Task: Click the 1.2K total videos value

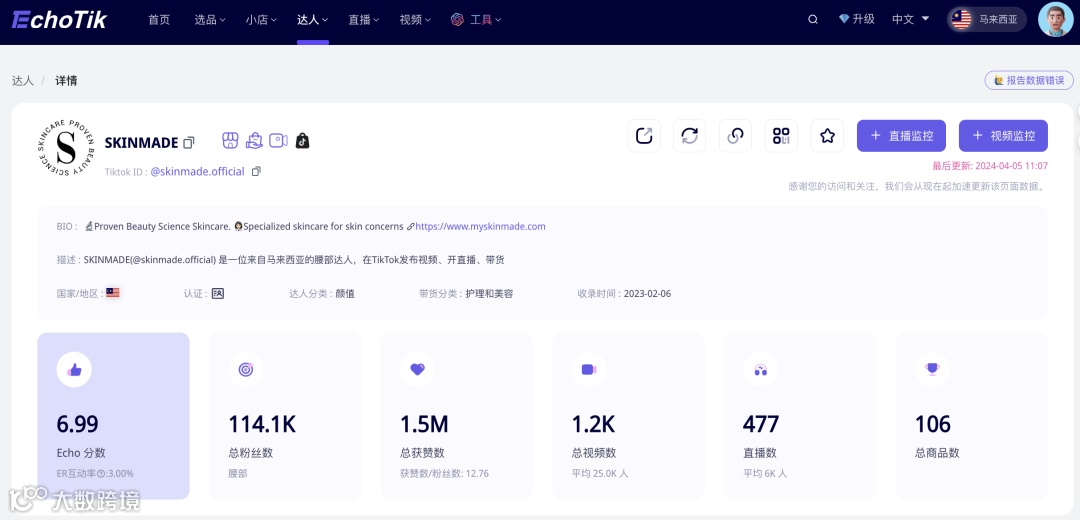Action: (x=594, y=424)
